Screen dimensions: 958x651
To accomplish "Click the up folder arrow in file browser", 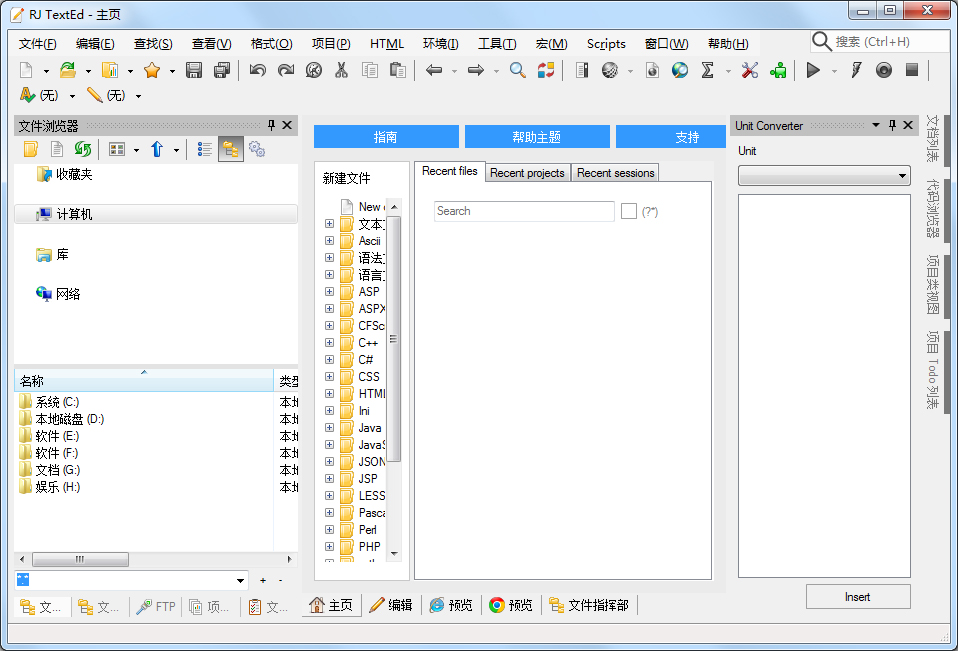I will click(x=157, y=149).
